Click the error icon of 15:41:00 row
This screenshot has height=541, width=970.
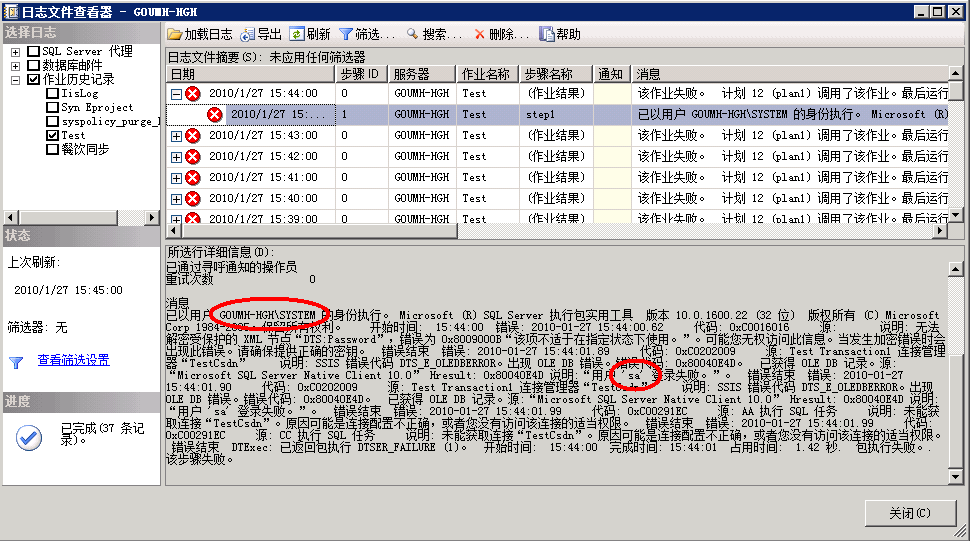click(193, 177)
